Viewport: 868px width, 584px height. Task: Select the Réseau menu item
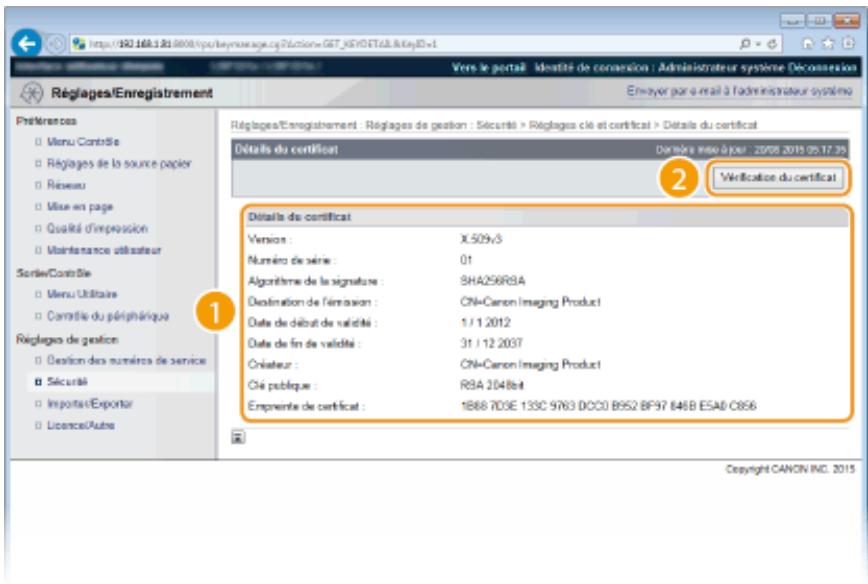click(66, 185)
